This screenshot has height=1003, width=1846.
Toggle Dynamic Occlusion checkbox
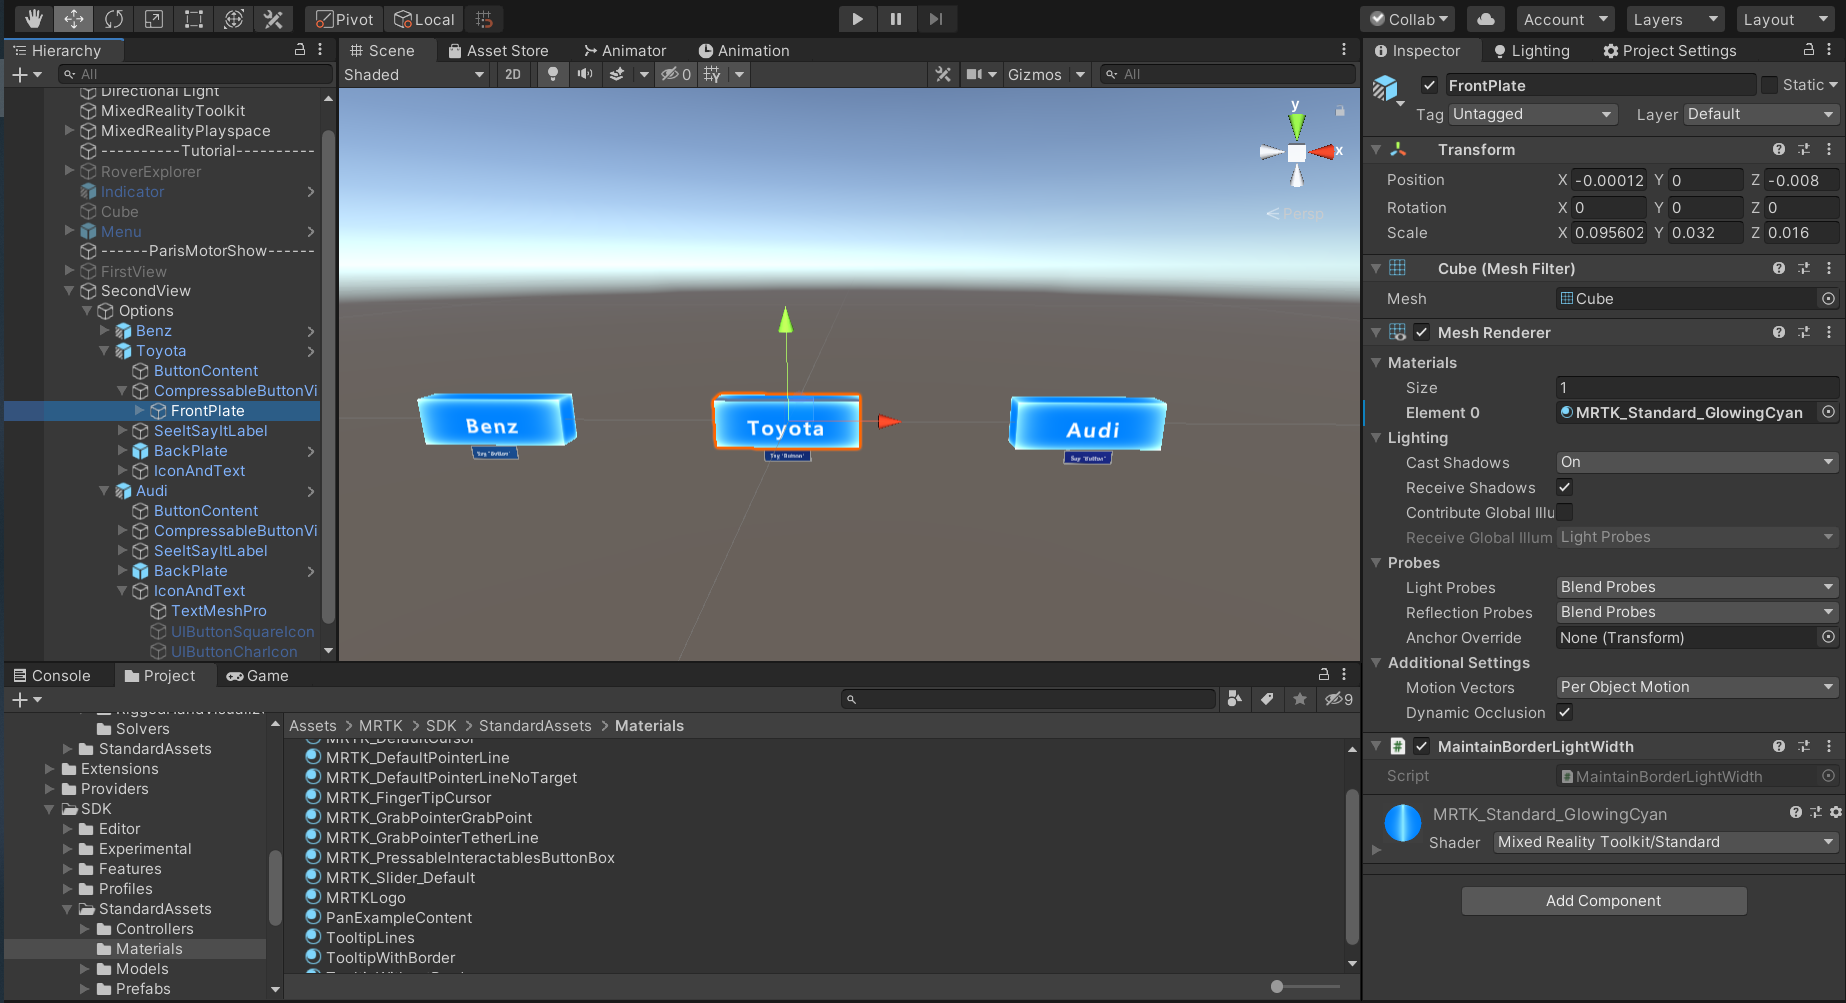pyautogui.click(x=1565, y=712)
